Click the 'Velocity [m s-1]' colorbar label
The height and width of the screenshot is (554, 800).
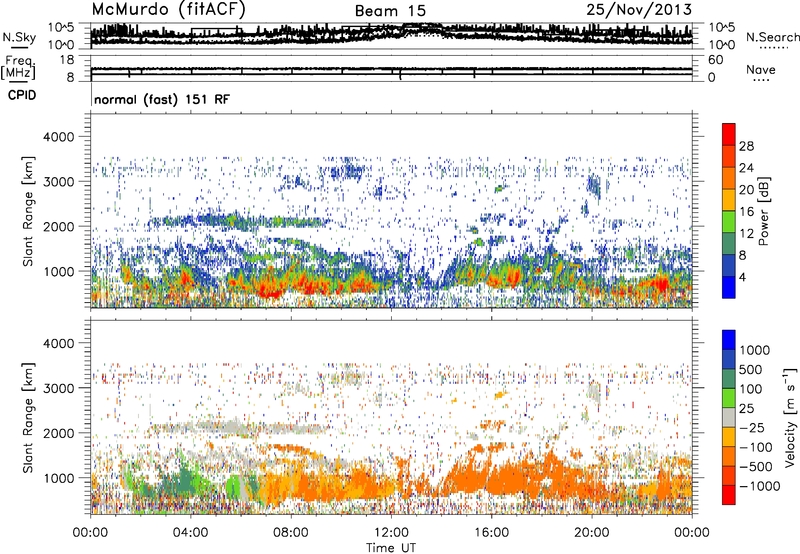coord(790,417)
